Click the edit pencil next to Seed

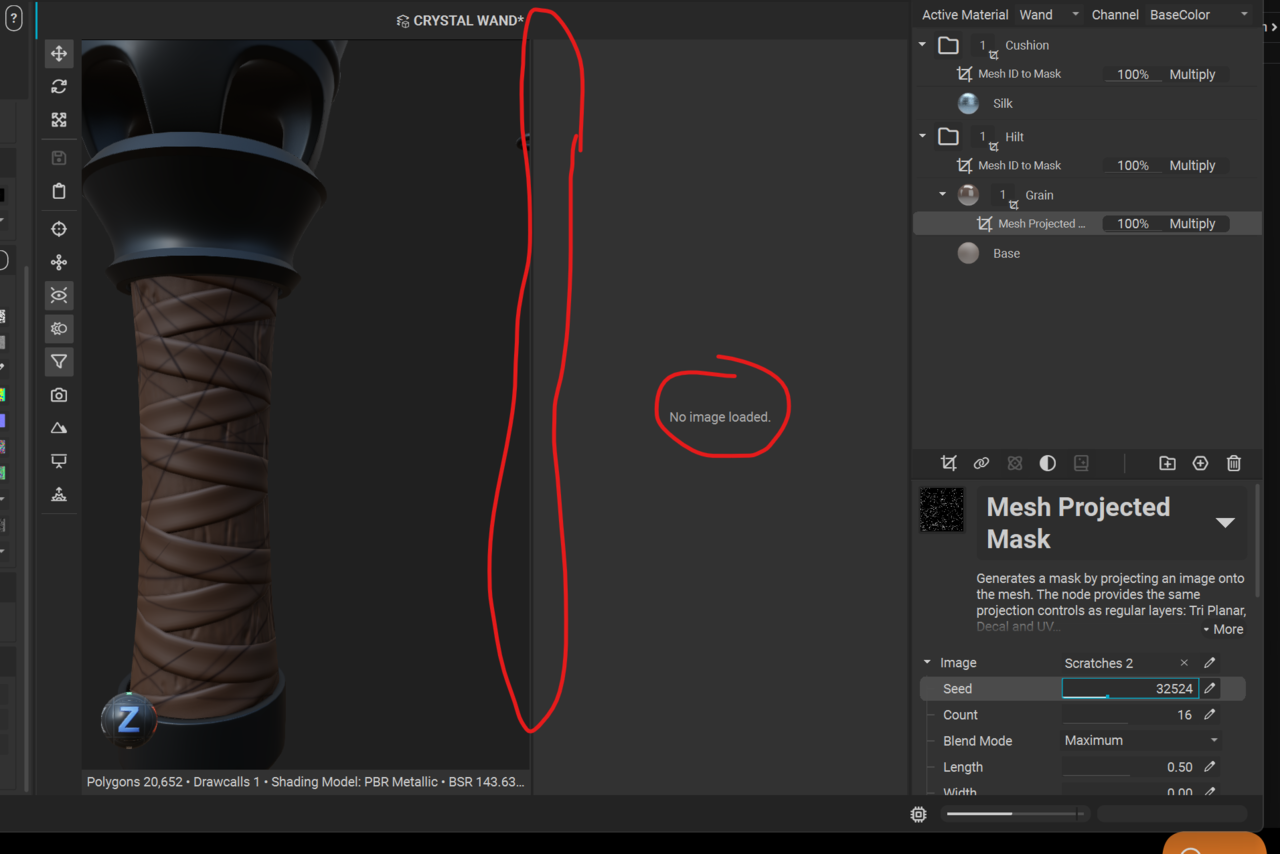pyautogui.click(x=1210, y=688)
